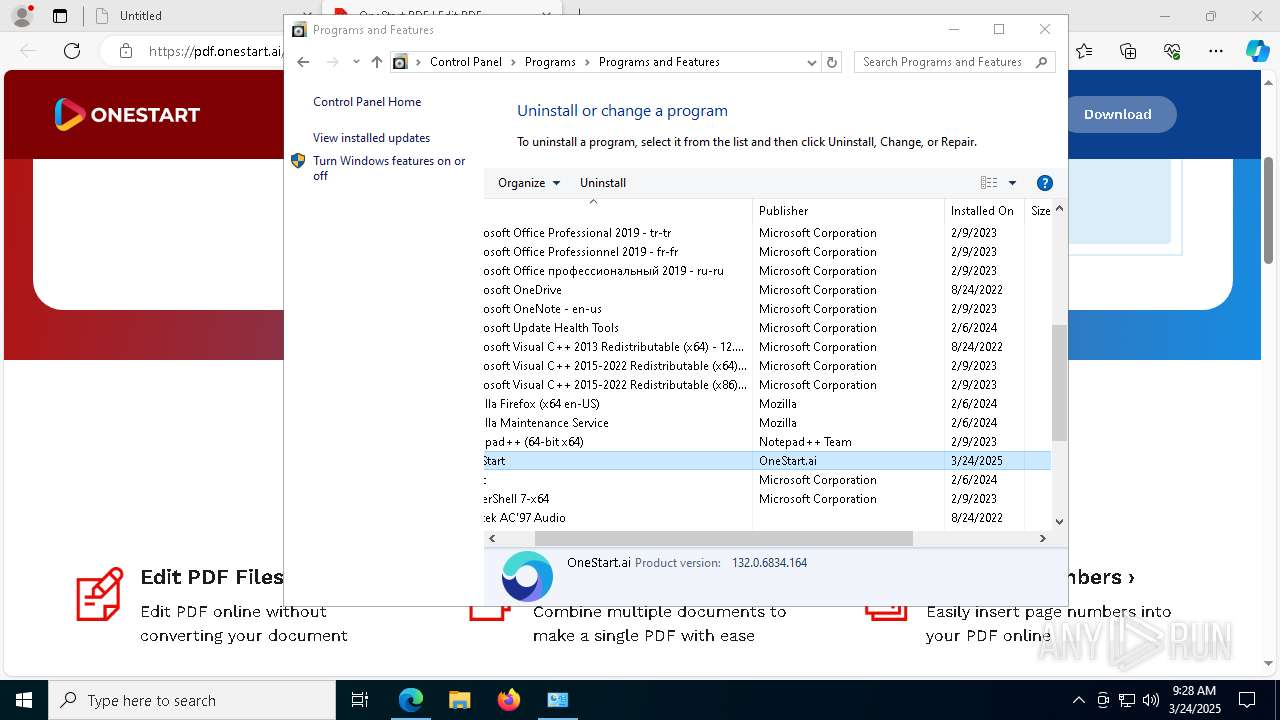Open File Explorer from taskbar
The image size is (1280, 720).
pos(459,700)
